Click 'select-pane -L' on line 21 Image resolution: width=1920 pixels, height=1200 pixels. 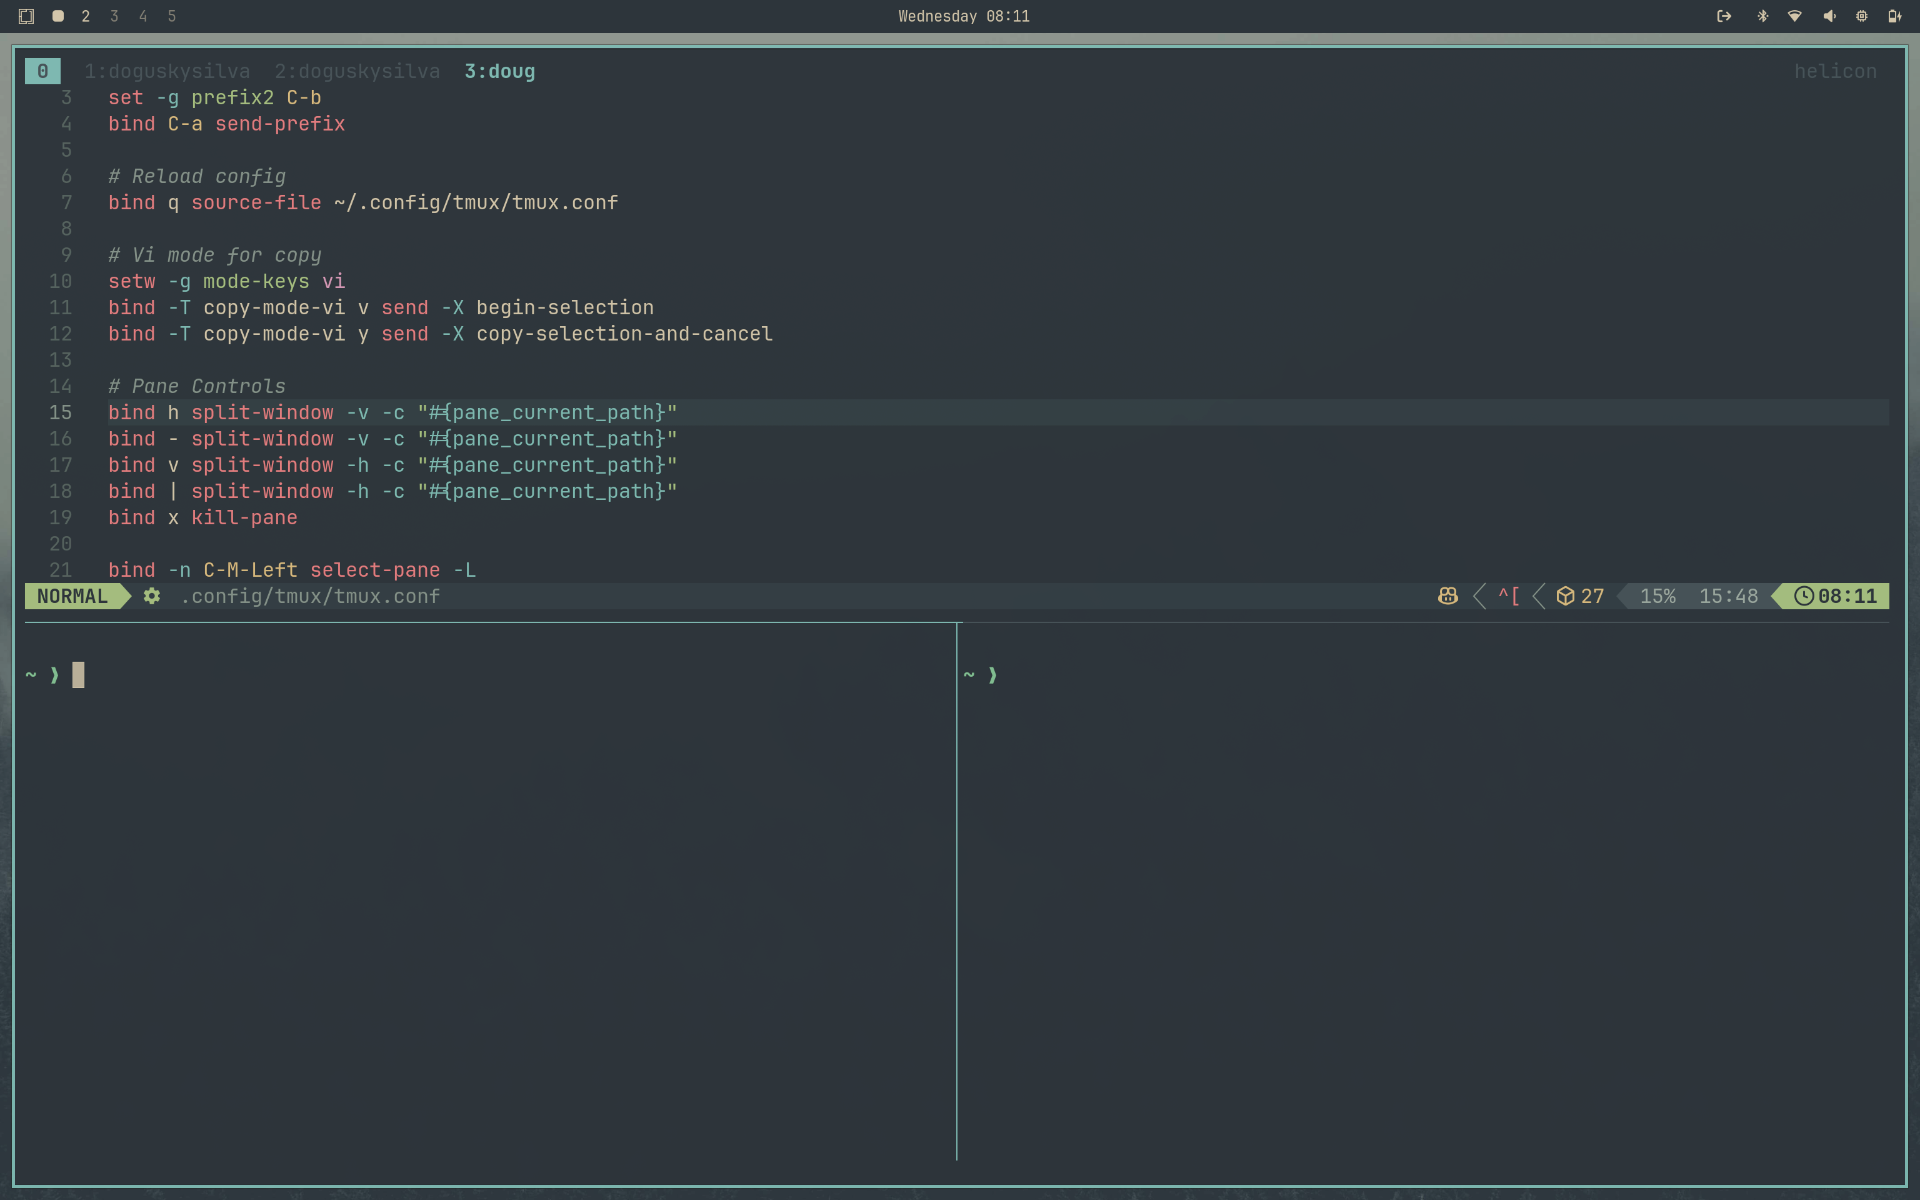point(393,570)
